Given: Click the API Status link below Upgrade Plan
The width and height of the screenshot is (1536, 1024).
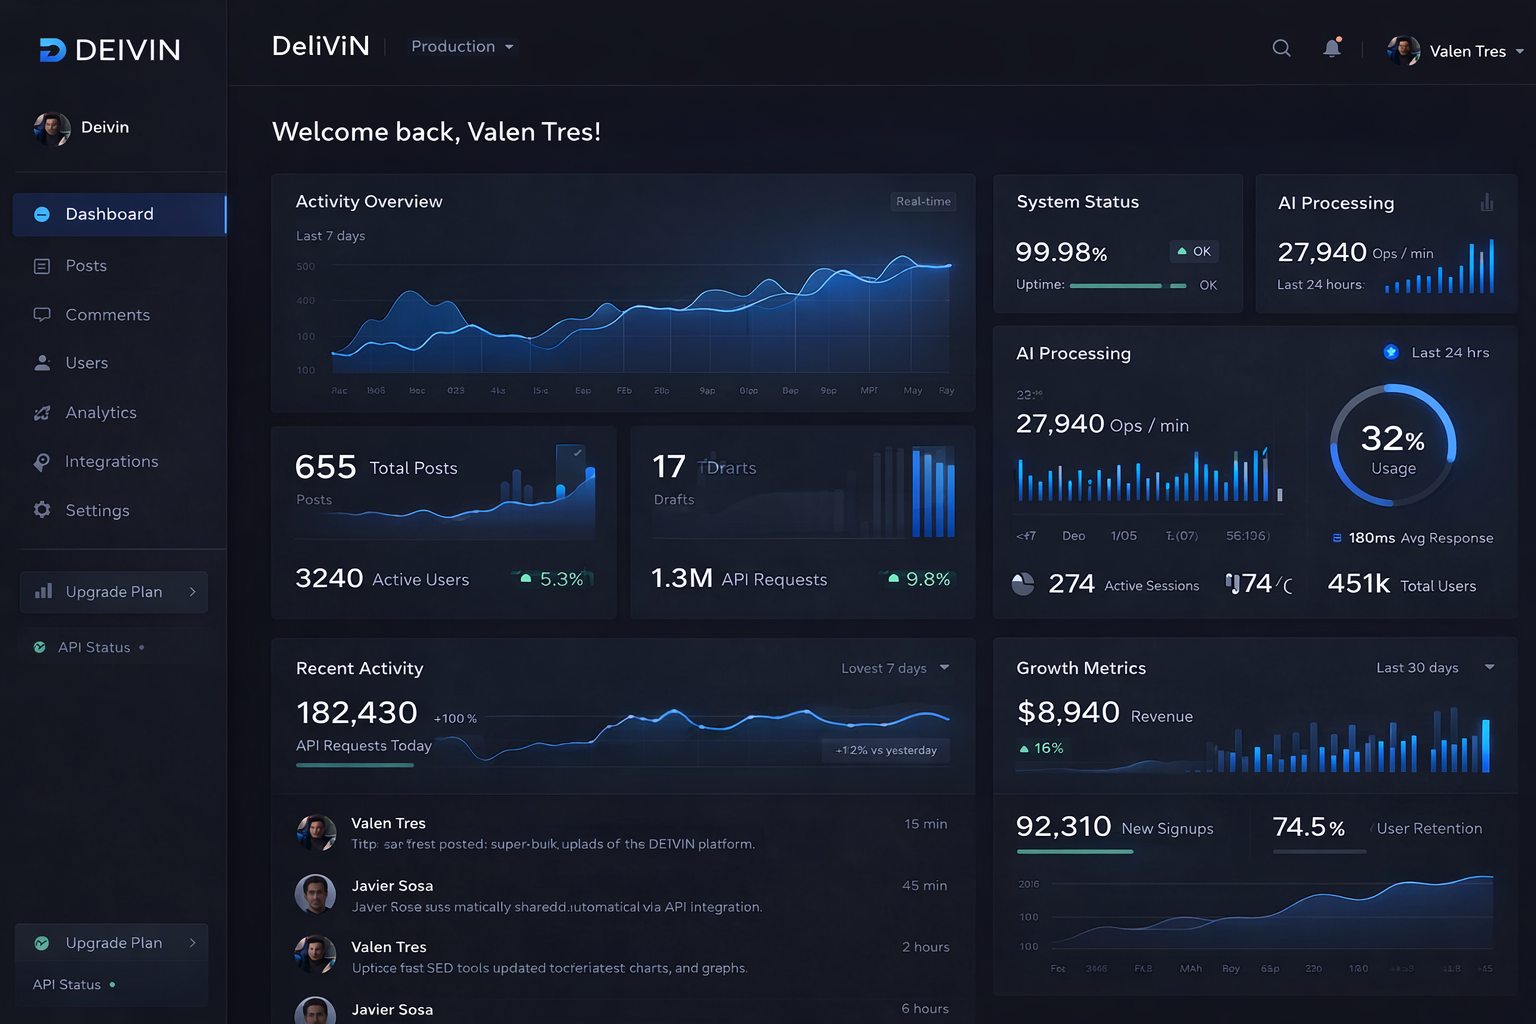Looking at the screenshot, I should tap(94, 648).
